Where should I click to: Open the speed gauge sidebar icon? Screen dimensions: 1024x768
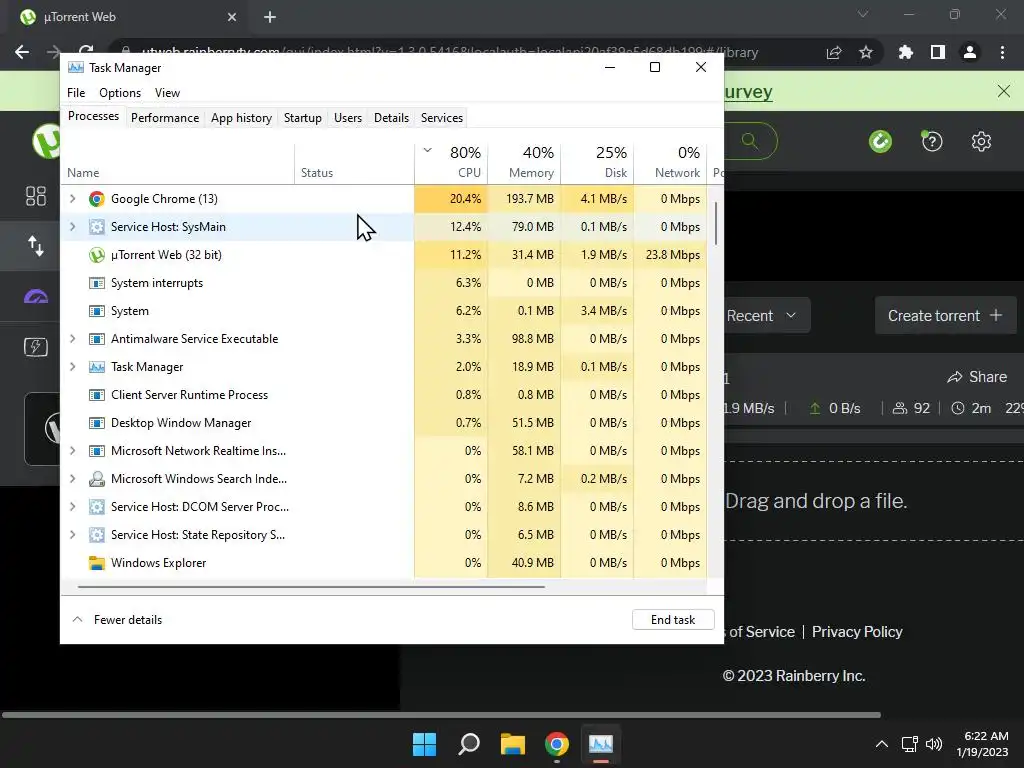[36, 297]
